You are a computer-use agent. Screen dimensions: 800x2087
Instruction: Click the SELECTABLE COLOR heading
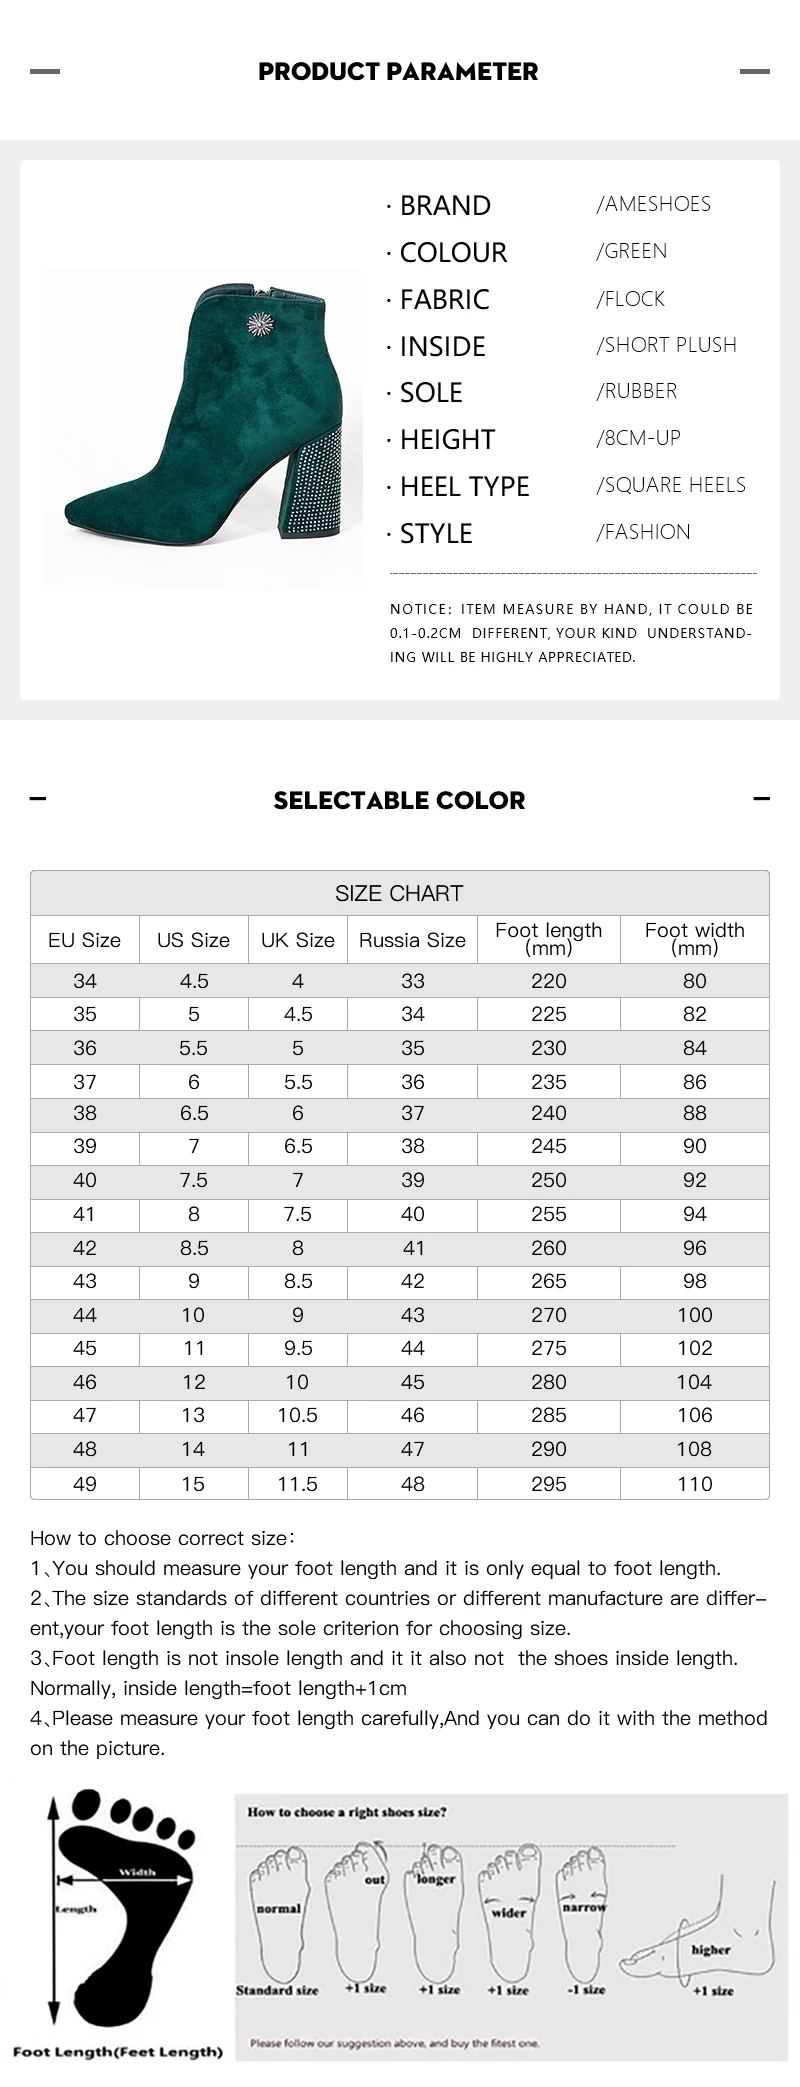tap(399, 800)
